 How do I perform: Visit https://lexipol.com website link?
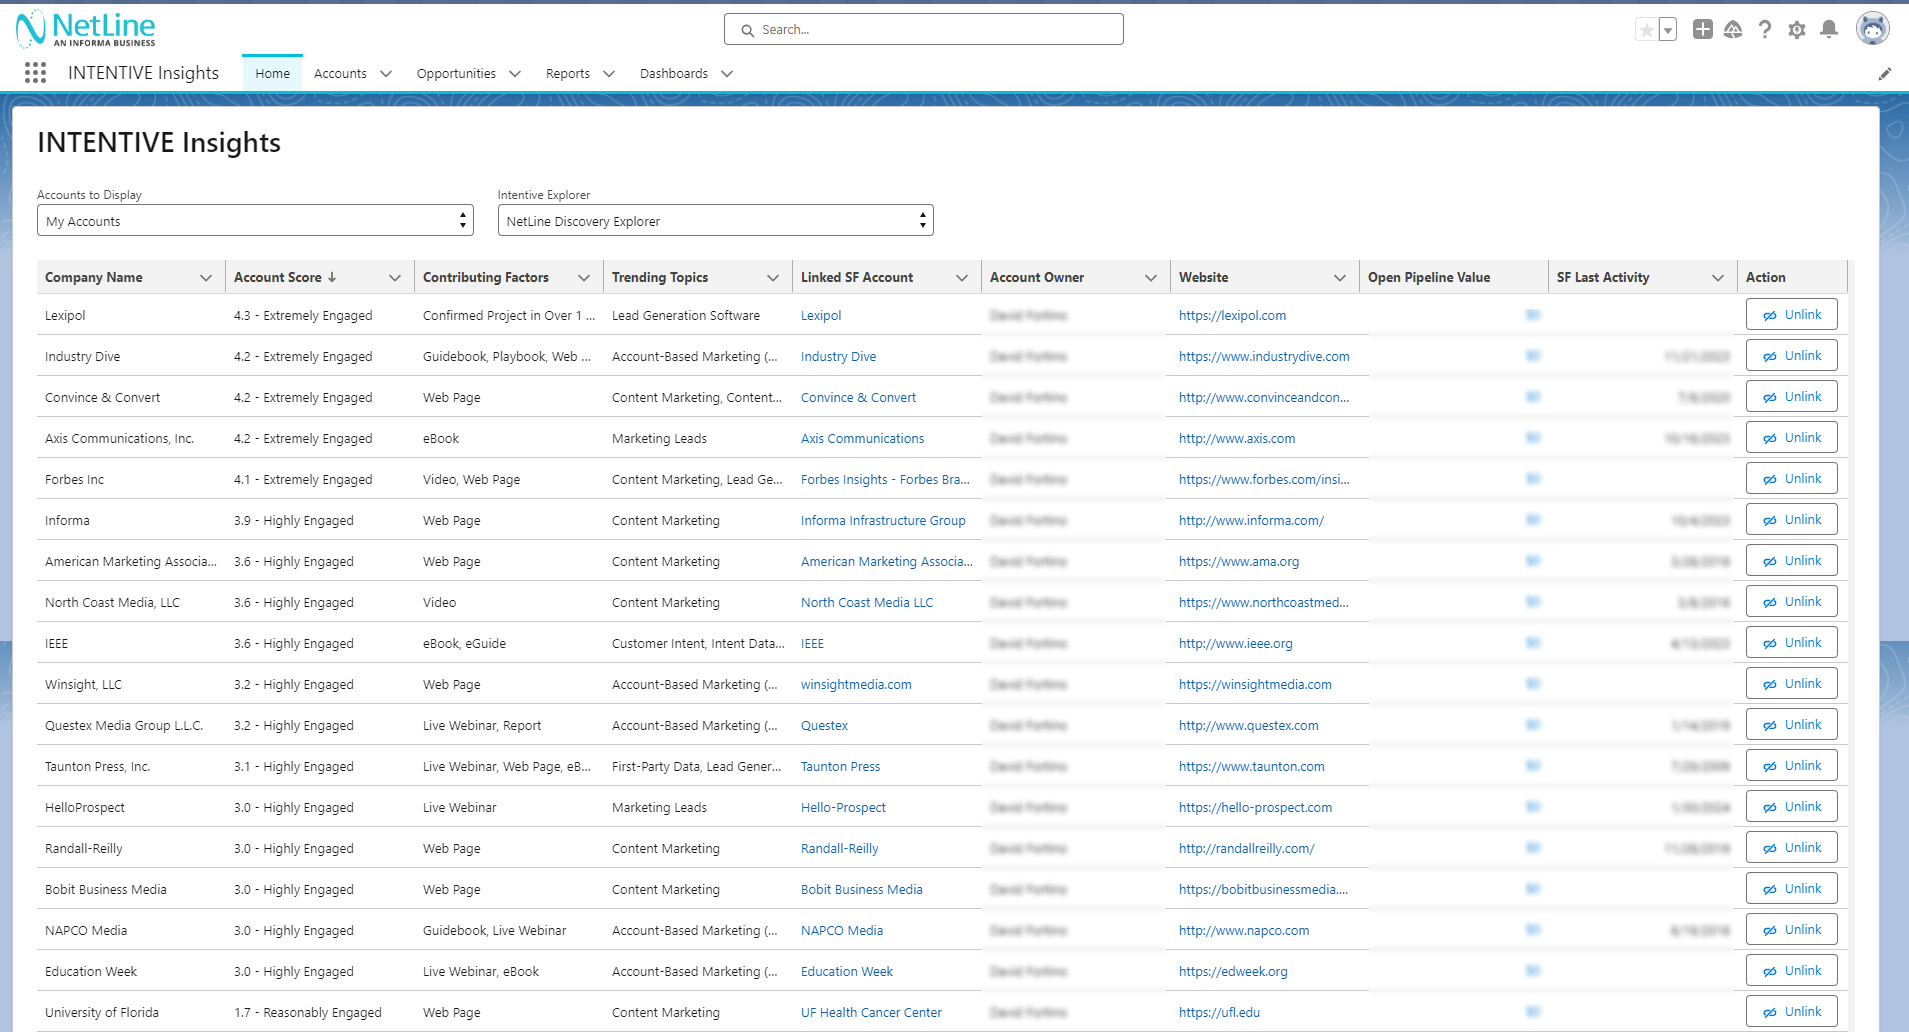(x=1232, y=315)
